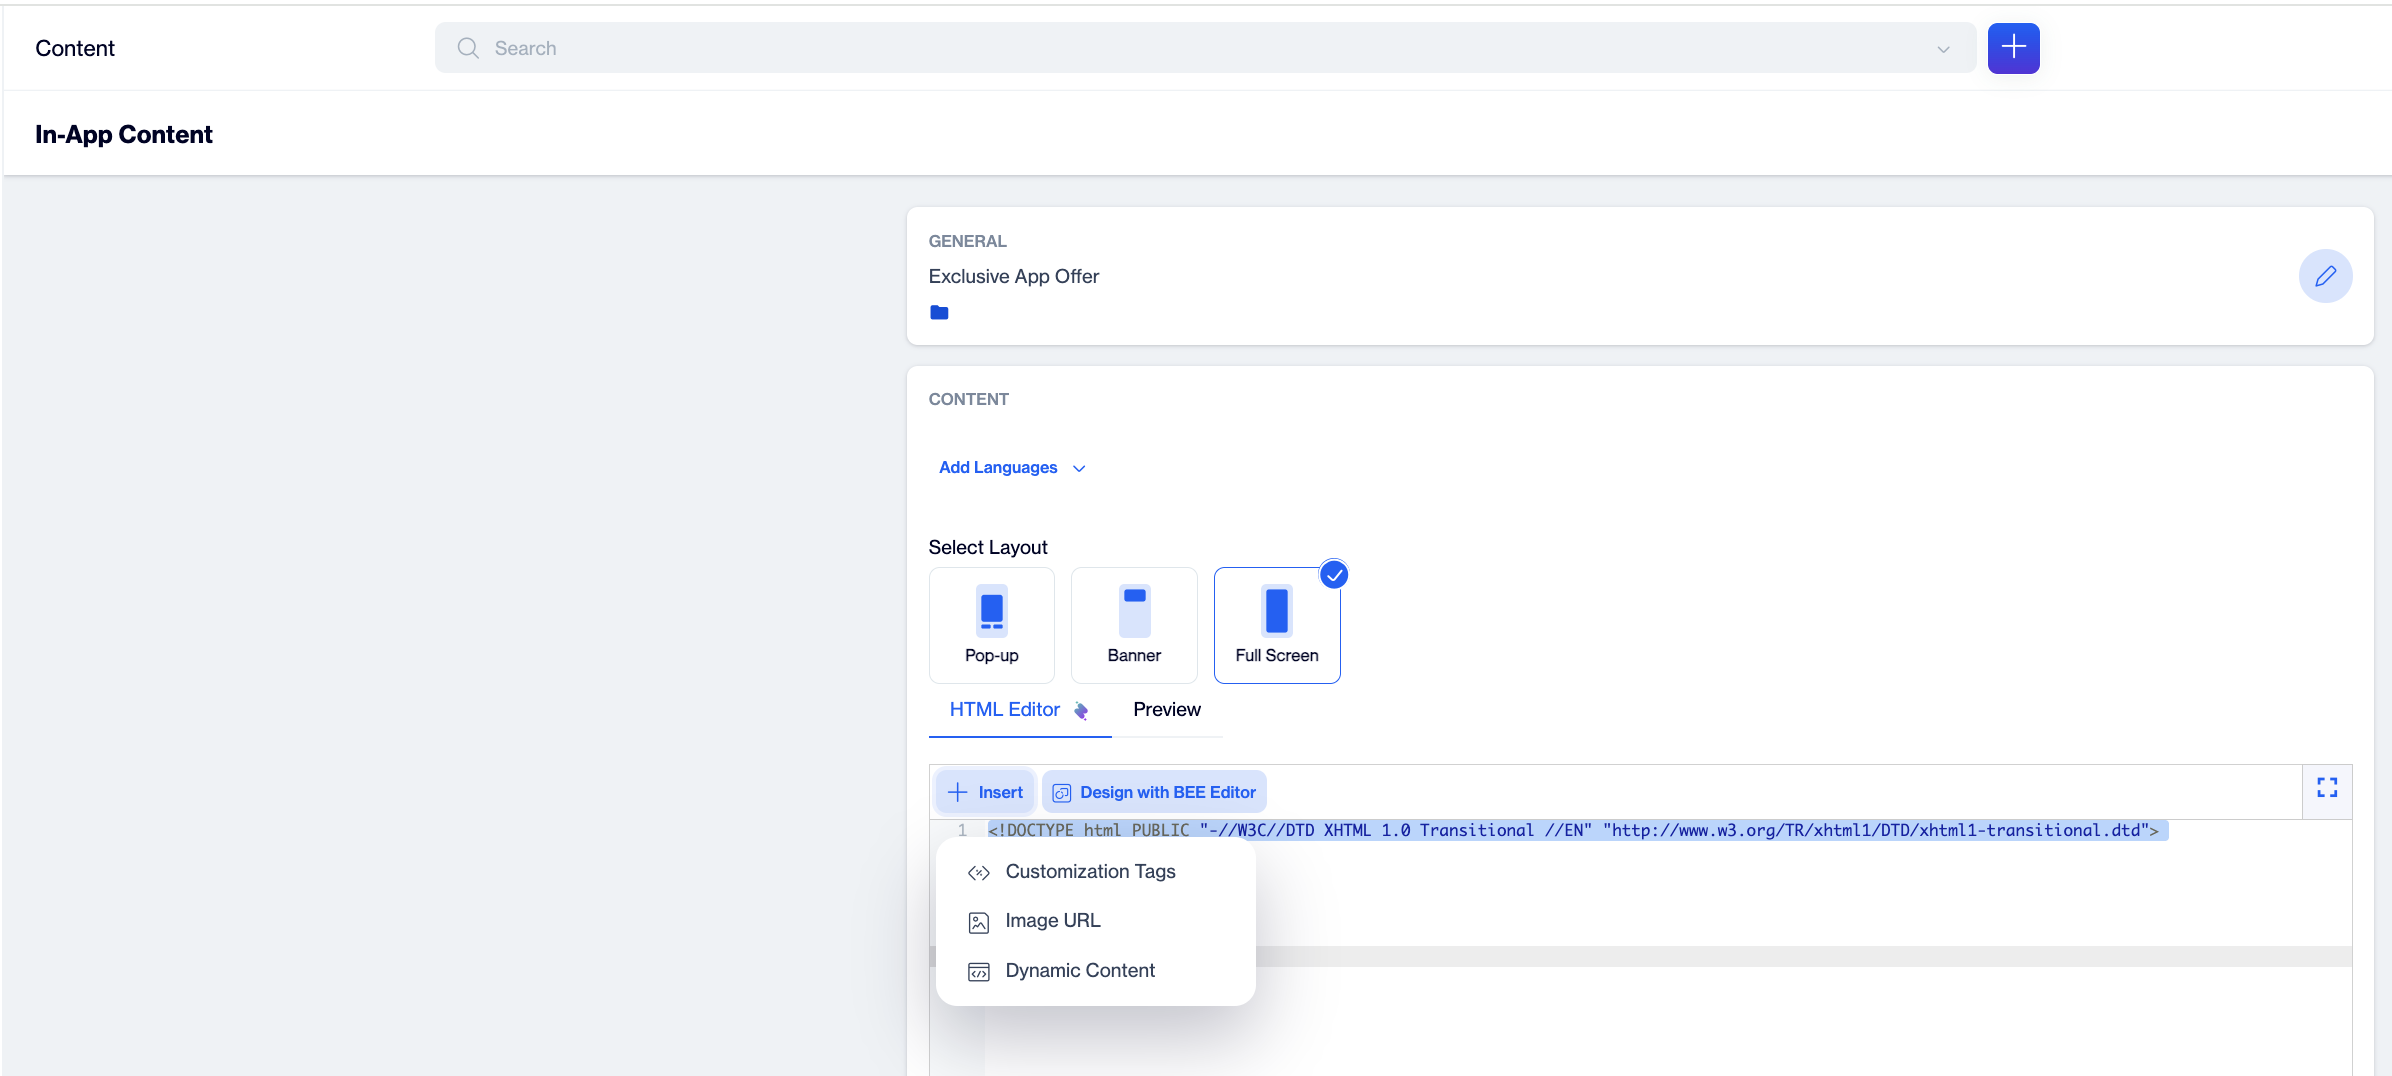Image resolution: width=2392 pixels, height=1076 pixels.
Task: Click the horizontal scrollbar in code editor
Action: (x=1640, y=956)
